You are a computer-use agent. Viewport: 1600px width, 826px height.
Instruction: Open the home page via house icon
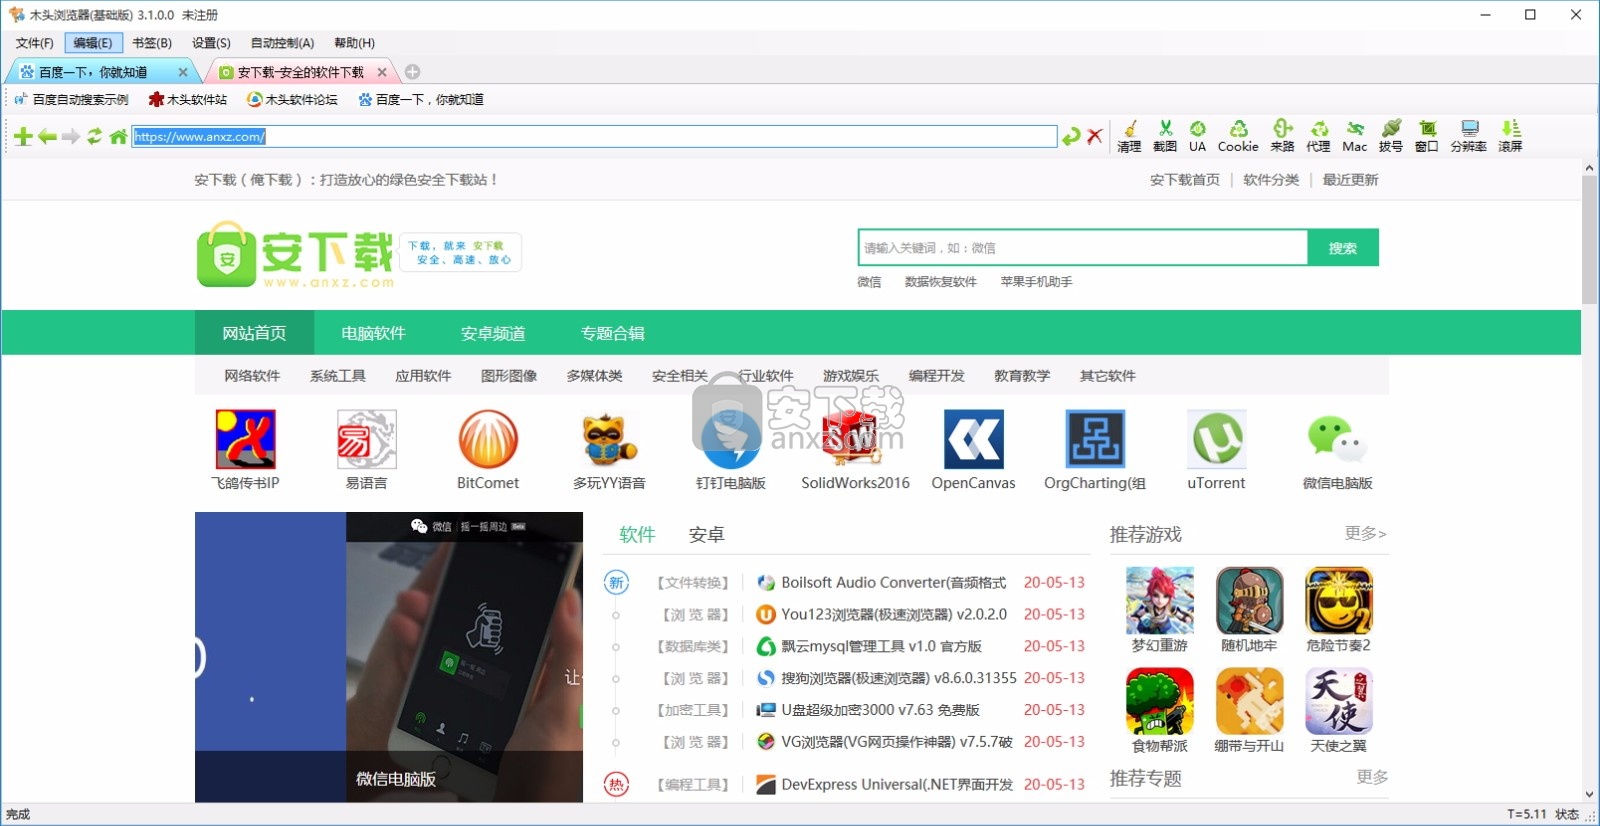click(118, 137)
